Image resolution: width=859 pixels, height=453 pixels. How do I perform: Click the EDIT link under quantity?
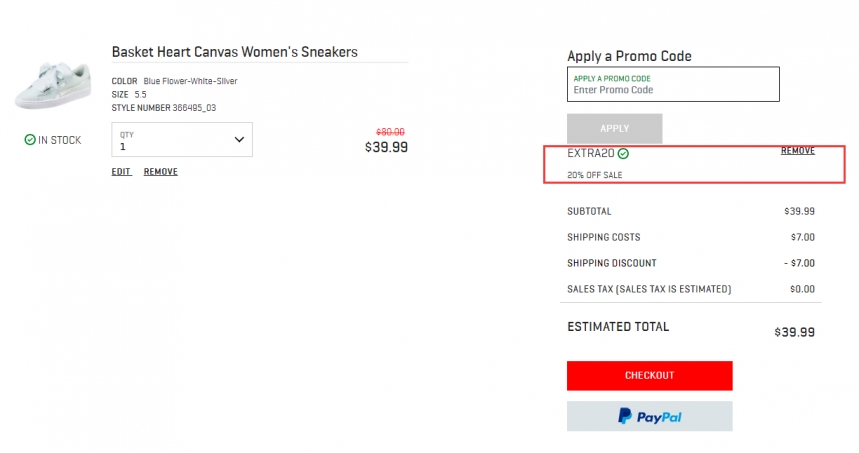click(x=121, y=172)
